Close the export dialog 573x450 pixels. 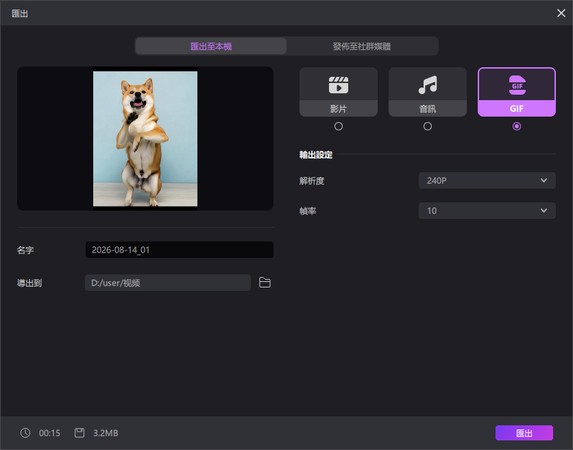coord(561,13)
